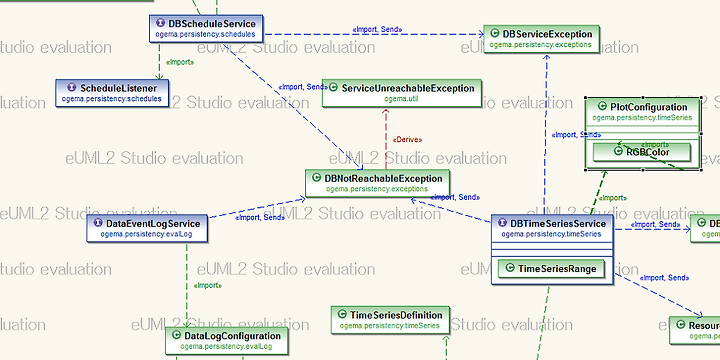Click Import label below DBScheduleService
Viewport: 720px width, 360px height.
[180, 62]
